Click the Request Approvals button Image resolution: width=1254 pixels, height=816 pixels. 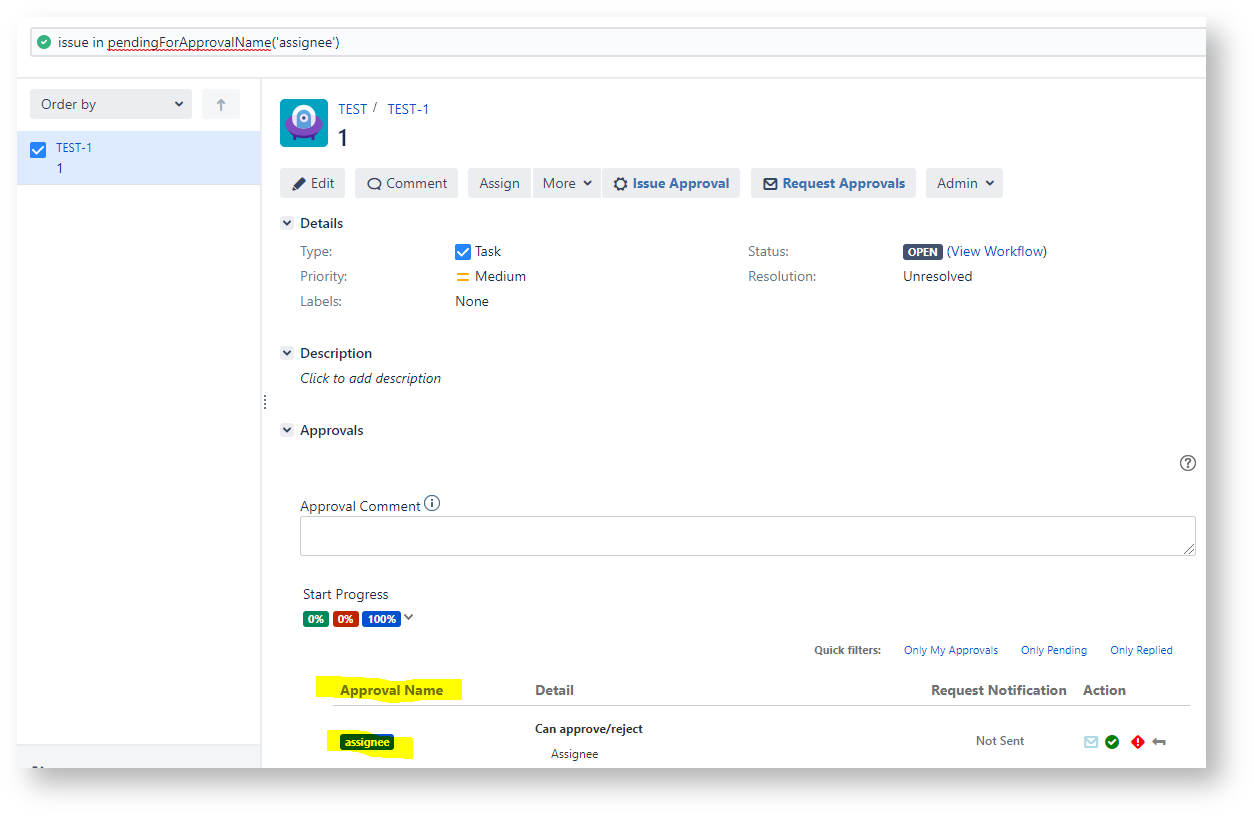[x=833, y=183]
